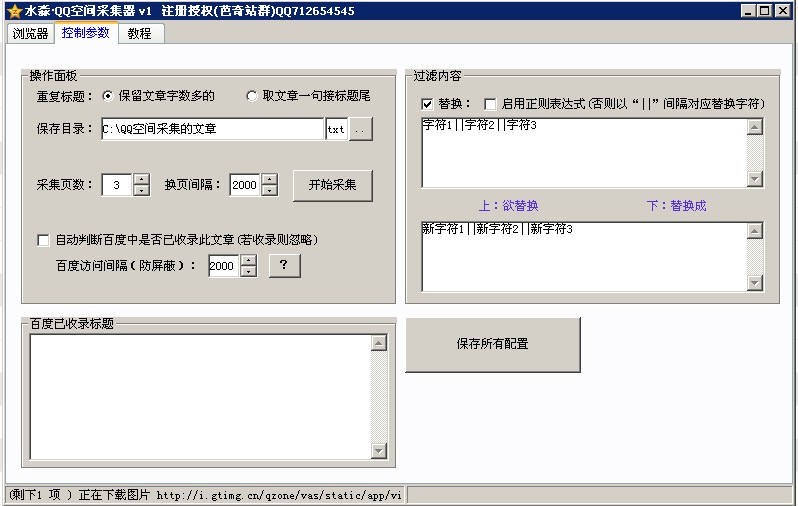The image size is (798, 506).
Task: Click the star app icon in title bar
Action: pos(14,11)
